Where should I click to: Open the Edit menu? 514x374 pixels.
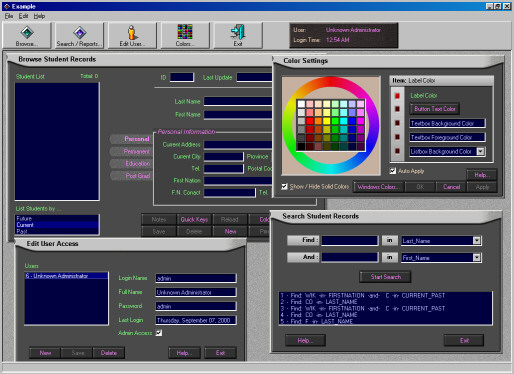click(23, 16)
